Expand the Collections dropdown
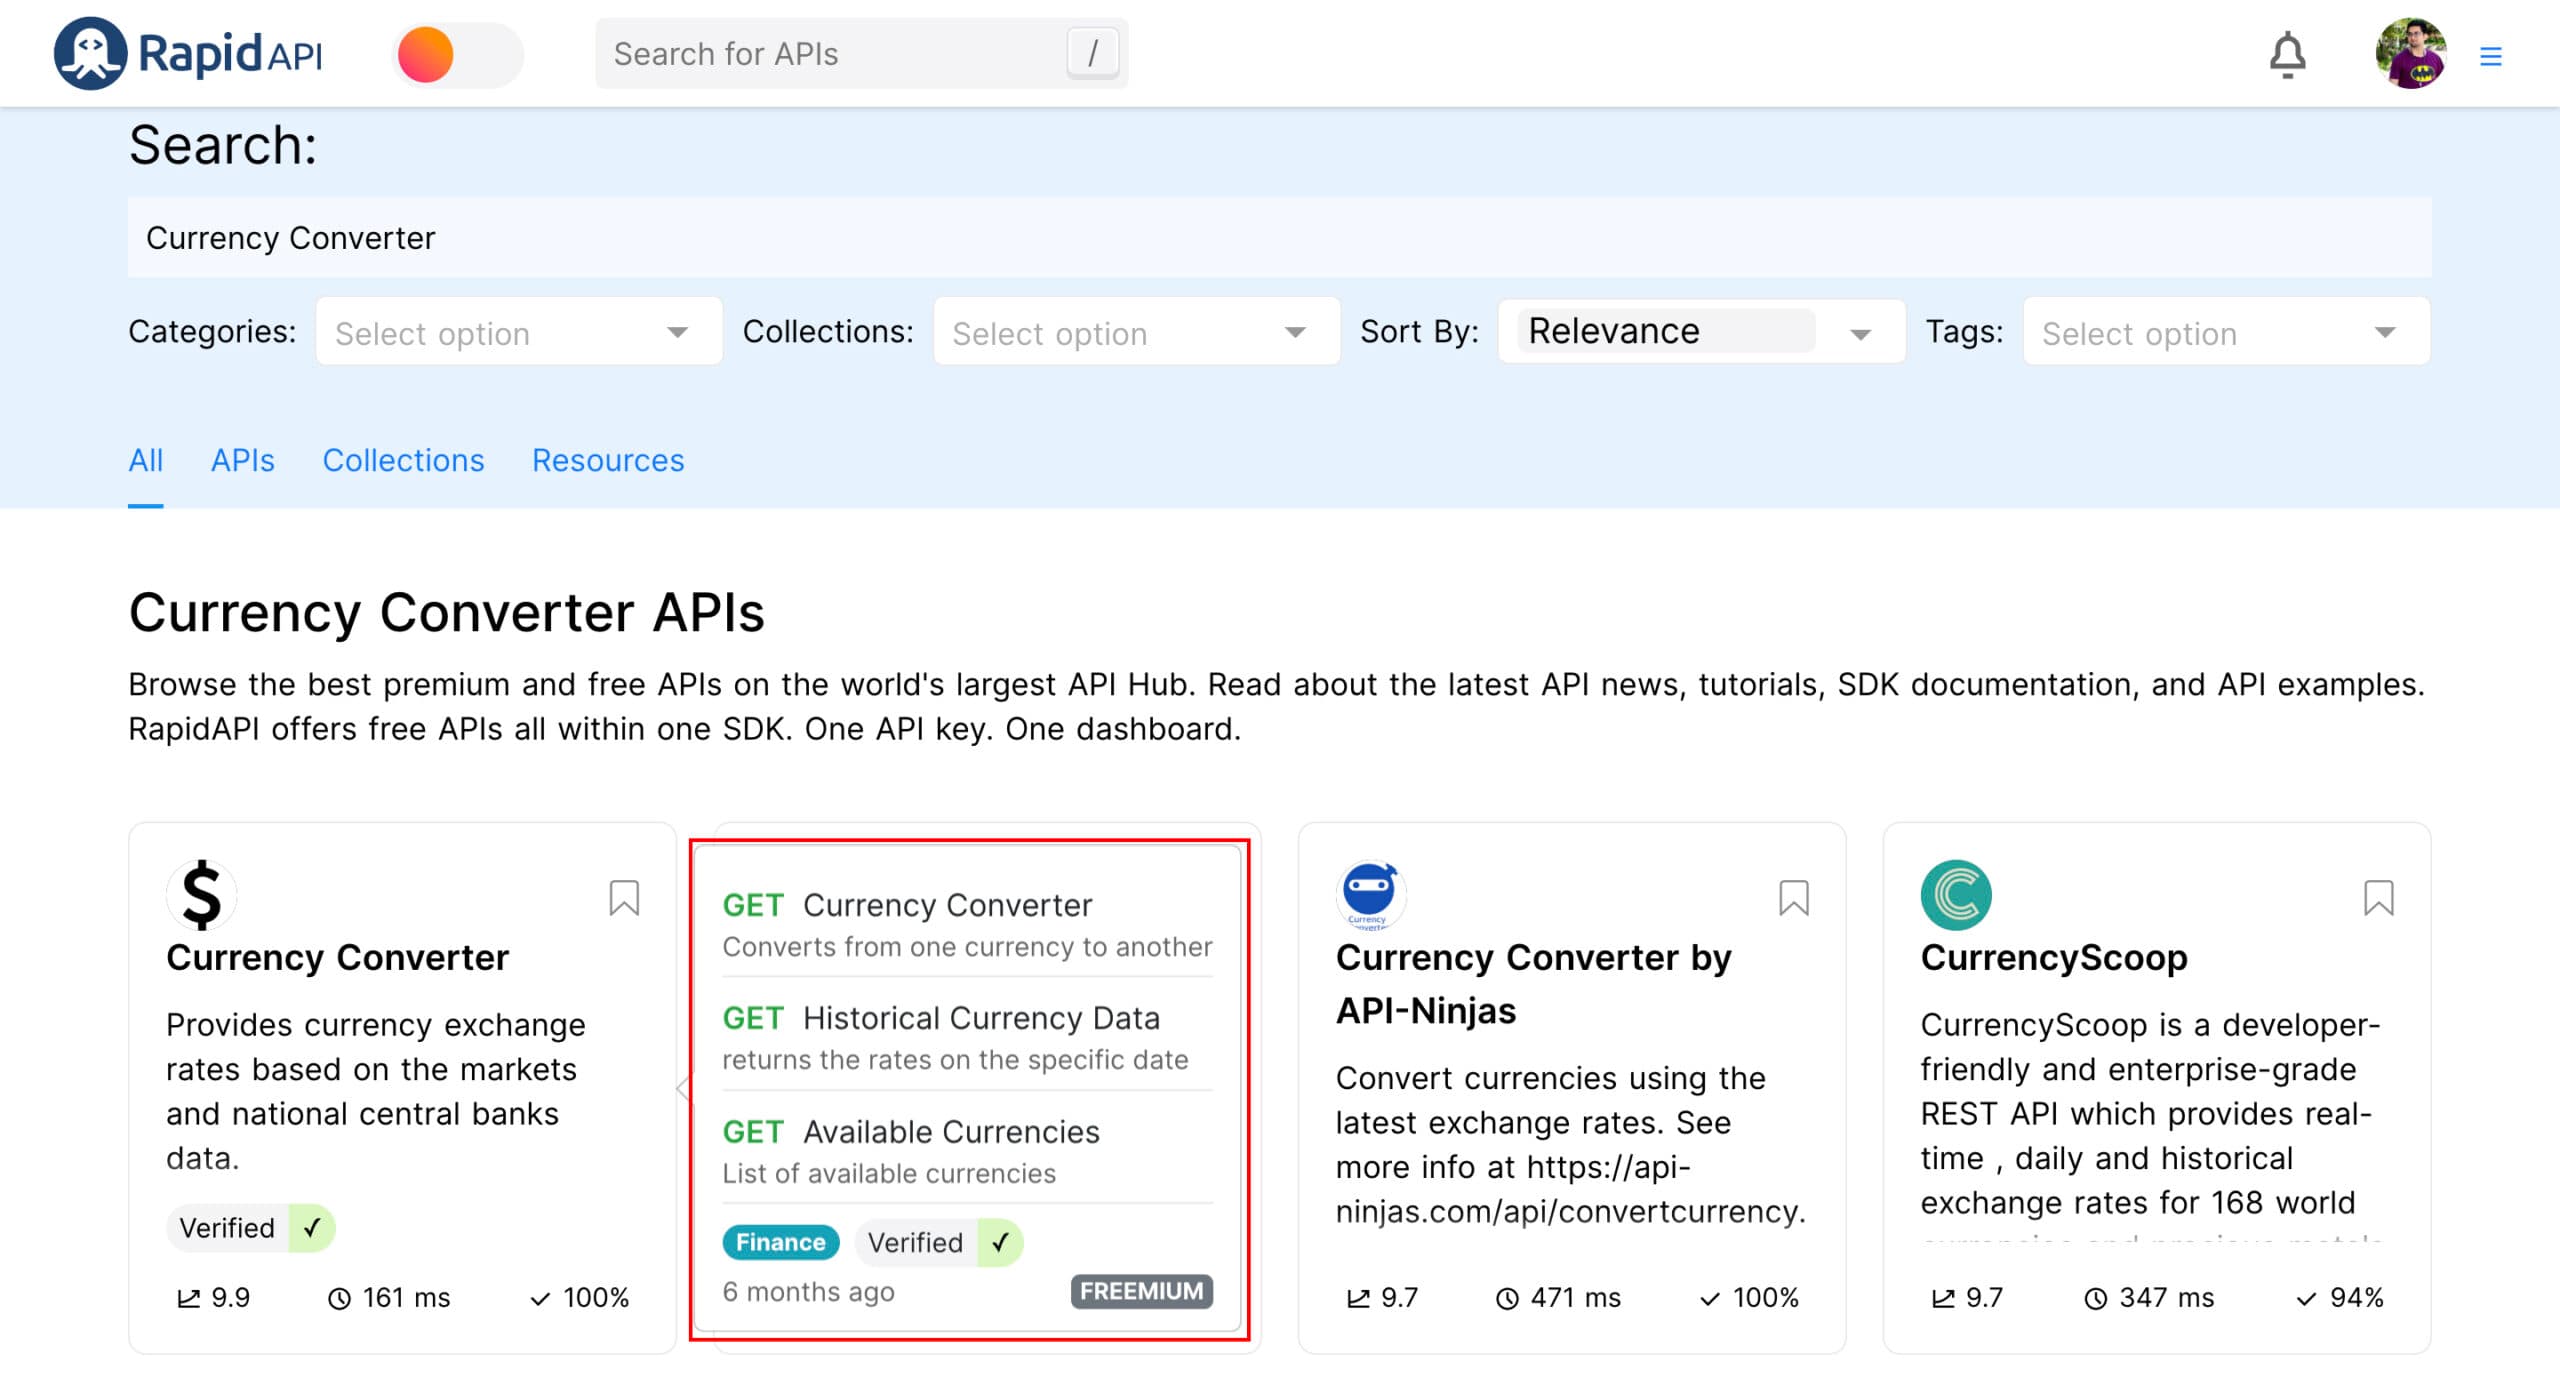This screenshot has width=2560, height=1378. (x=1136, y=332)
